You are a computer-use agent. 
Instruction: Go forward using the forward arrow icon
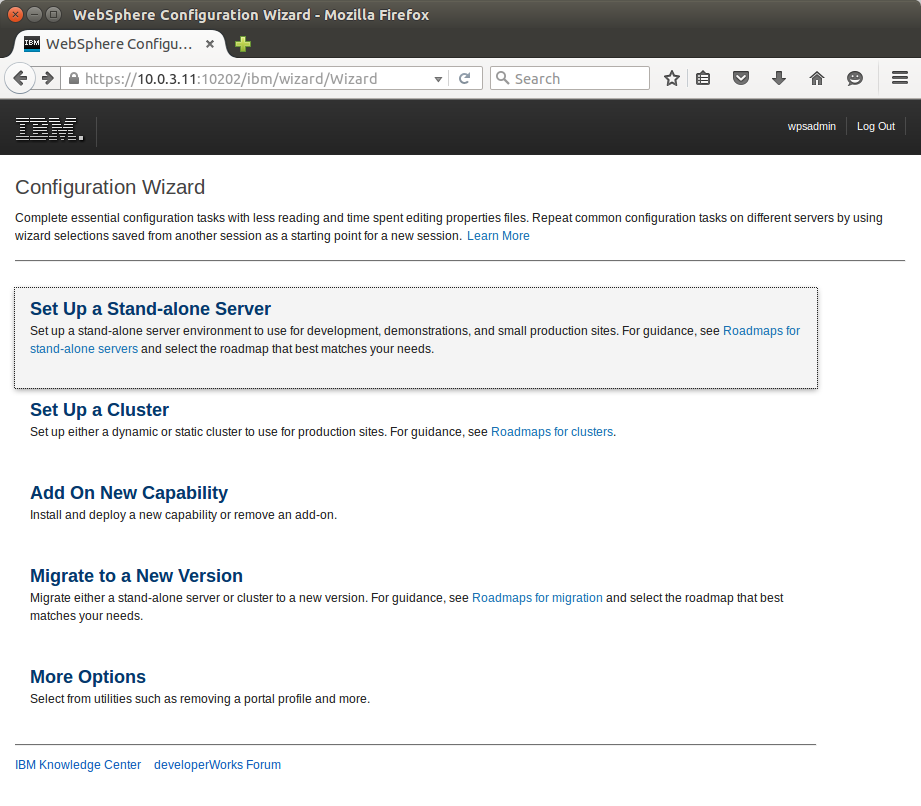click(48, 78)
